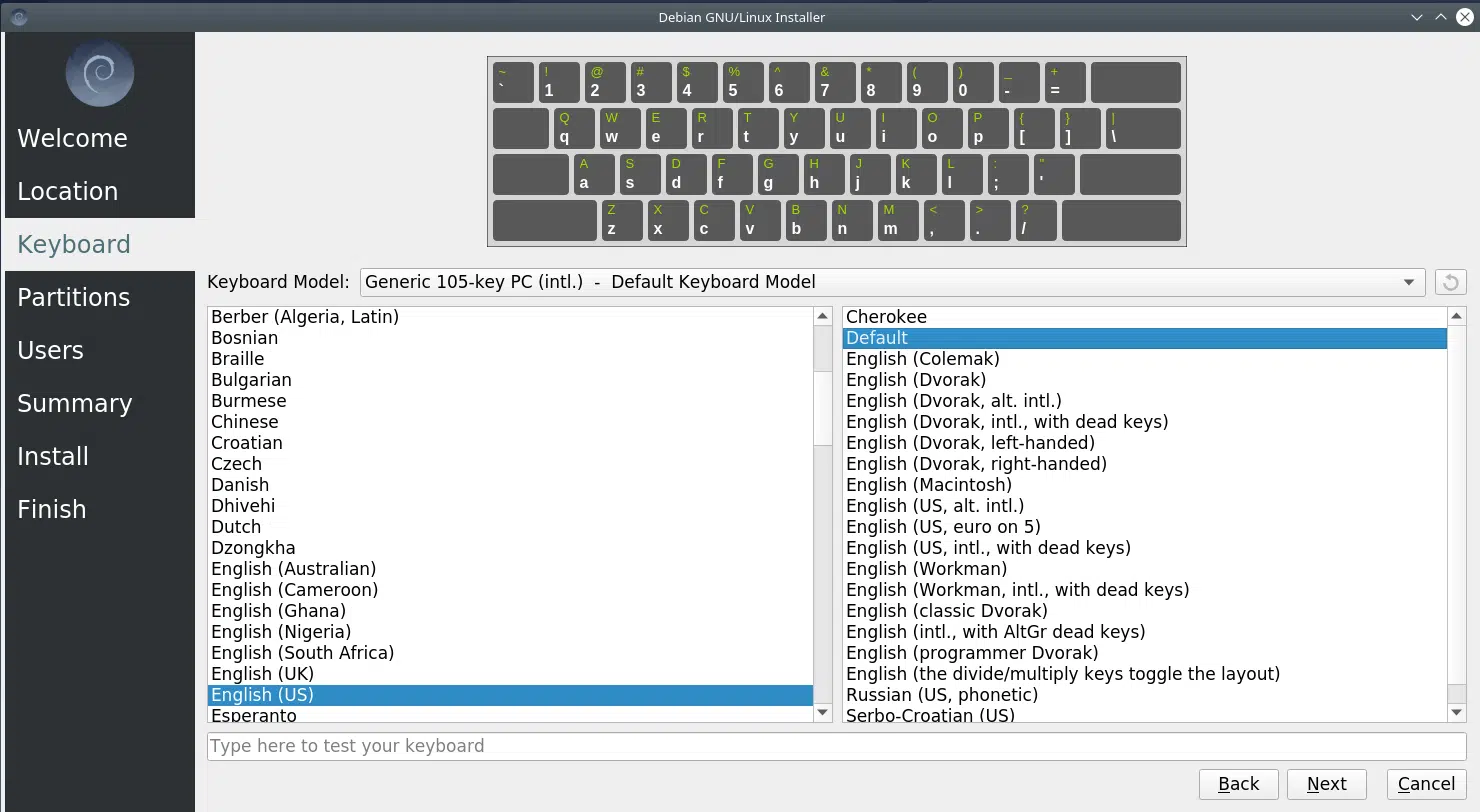The image size is (1480, 812).
Task: Select the Burmese layout
Action: tap(510, 401)
